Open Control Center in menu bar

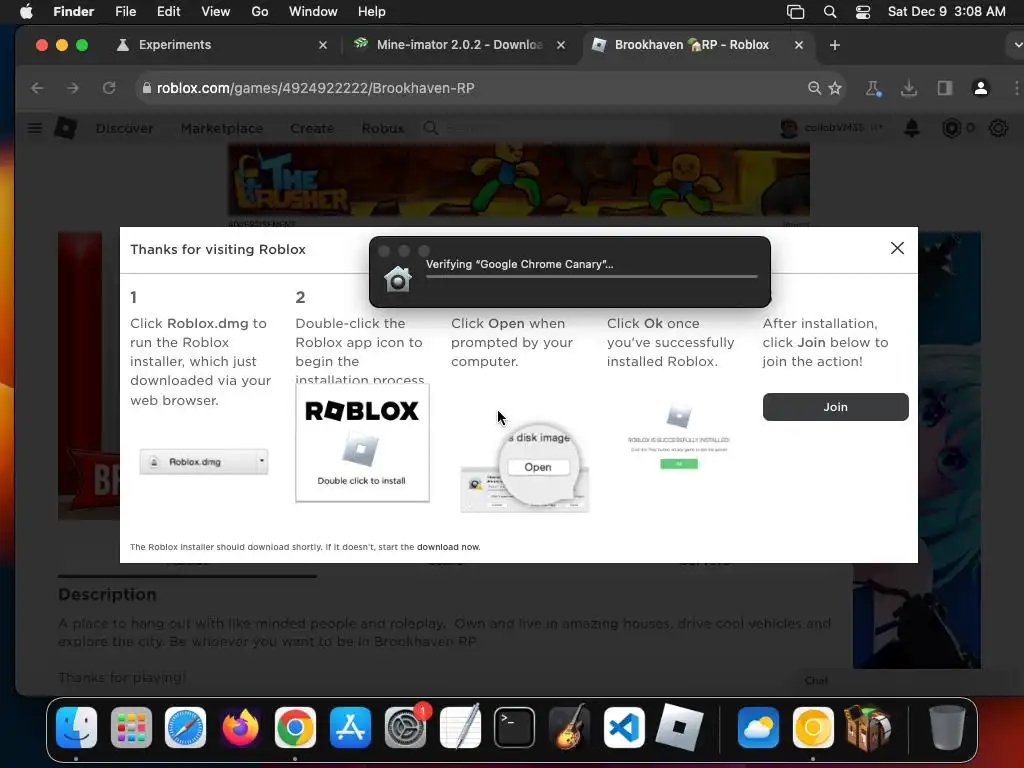click(x=863, y=12)
